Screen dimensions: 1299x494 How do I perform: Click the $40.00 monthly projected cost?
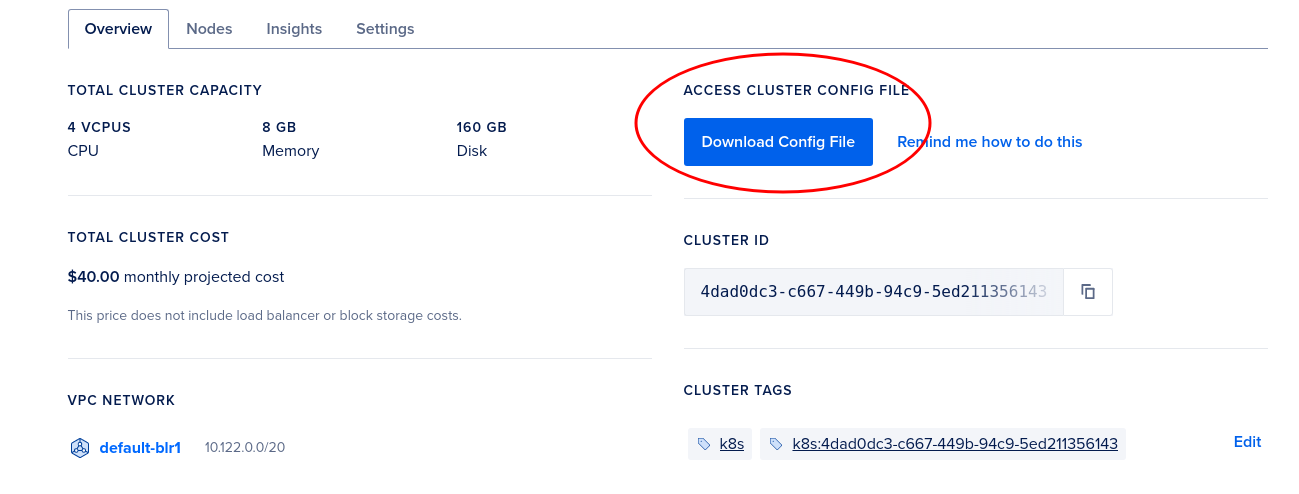94,277
